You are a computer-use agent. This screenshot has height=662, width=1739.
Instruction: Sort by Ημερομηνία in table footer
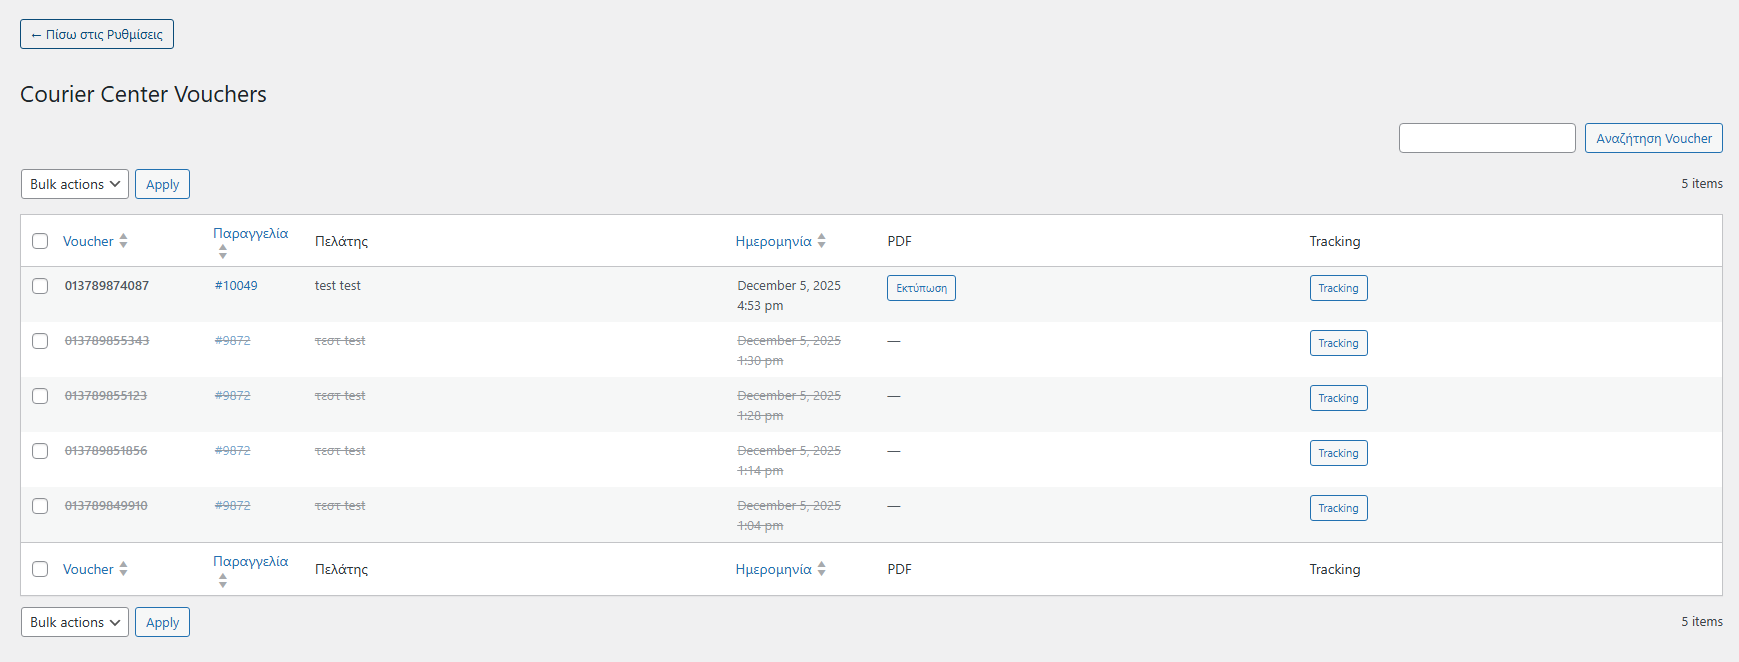[x=774, y=569]
